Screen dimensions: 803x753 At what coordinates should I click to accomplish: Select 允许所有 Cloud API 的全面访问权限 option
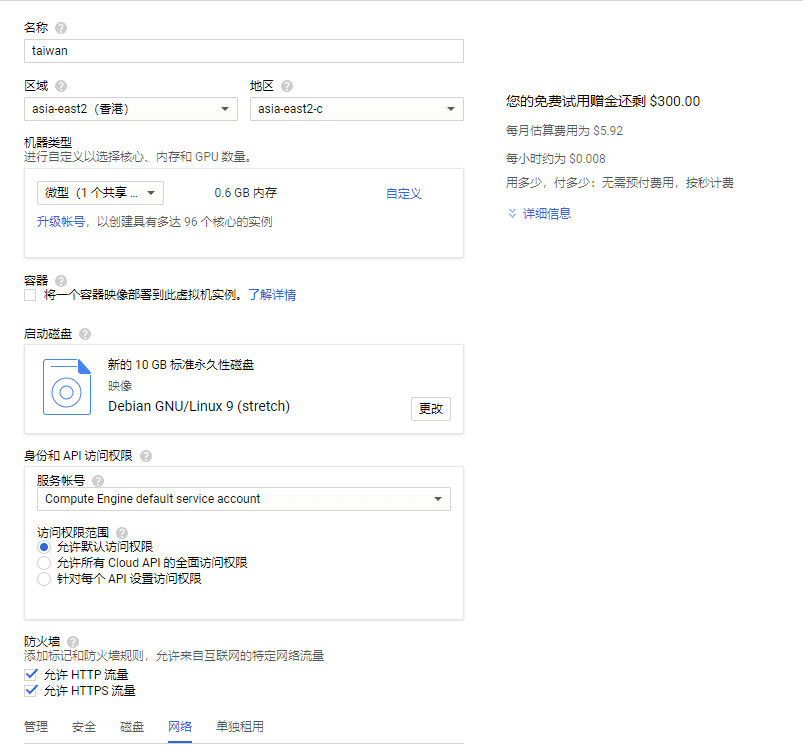click(43, 563)
